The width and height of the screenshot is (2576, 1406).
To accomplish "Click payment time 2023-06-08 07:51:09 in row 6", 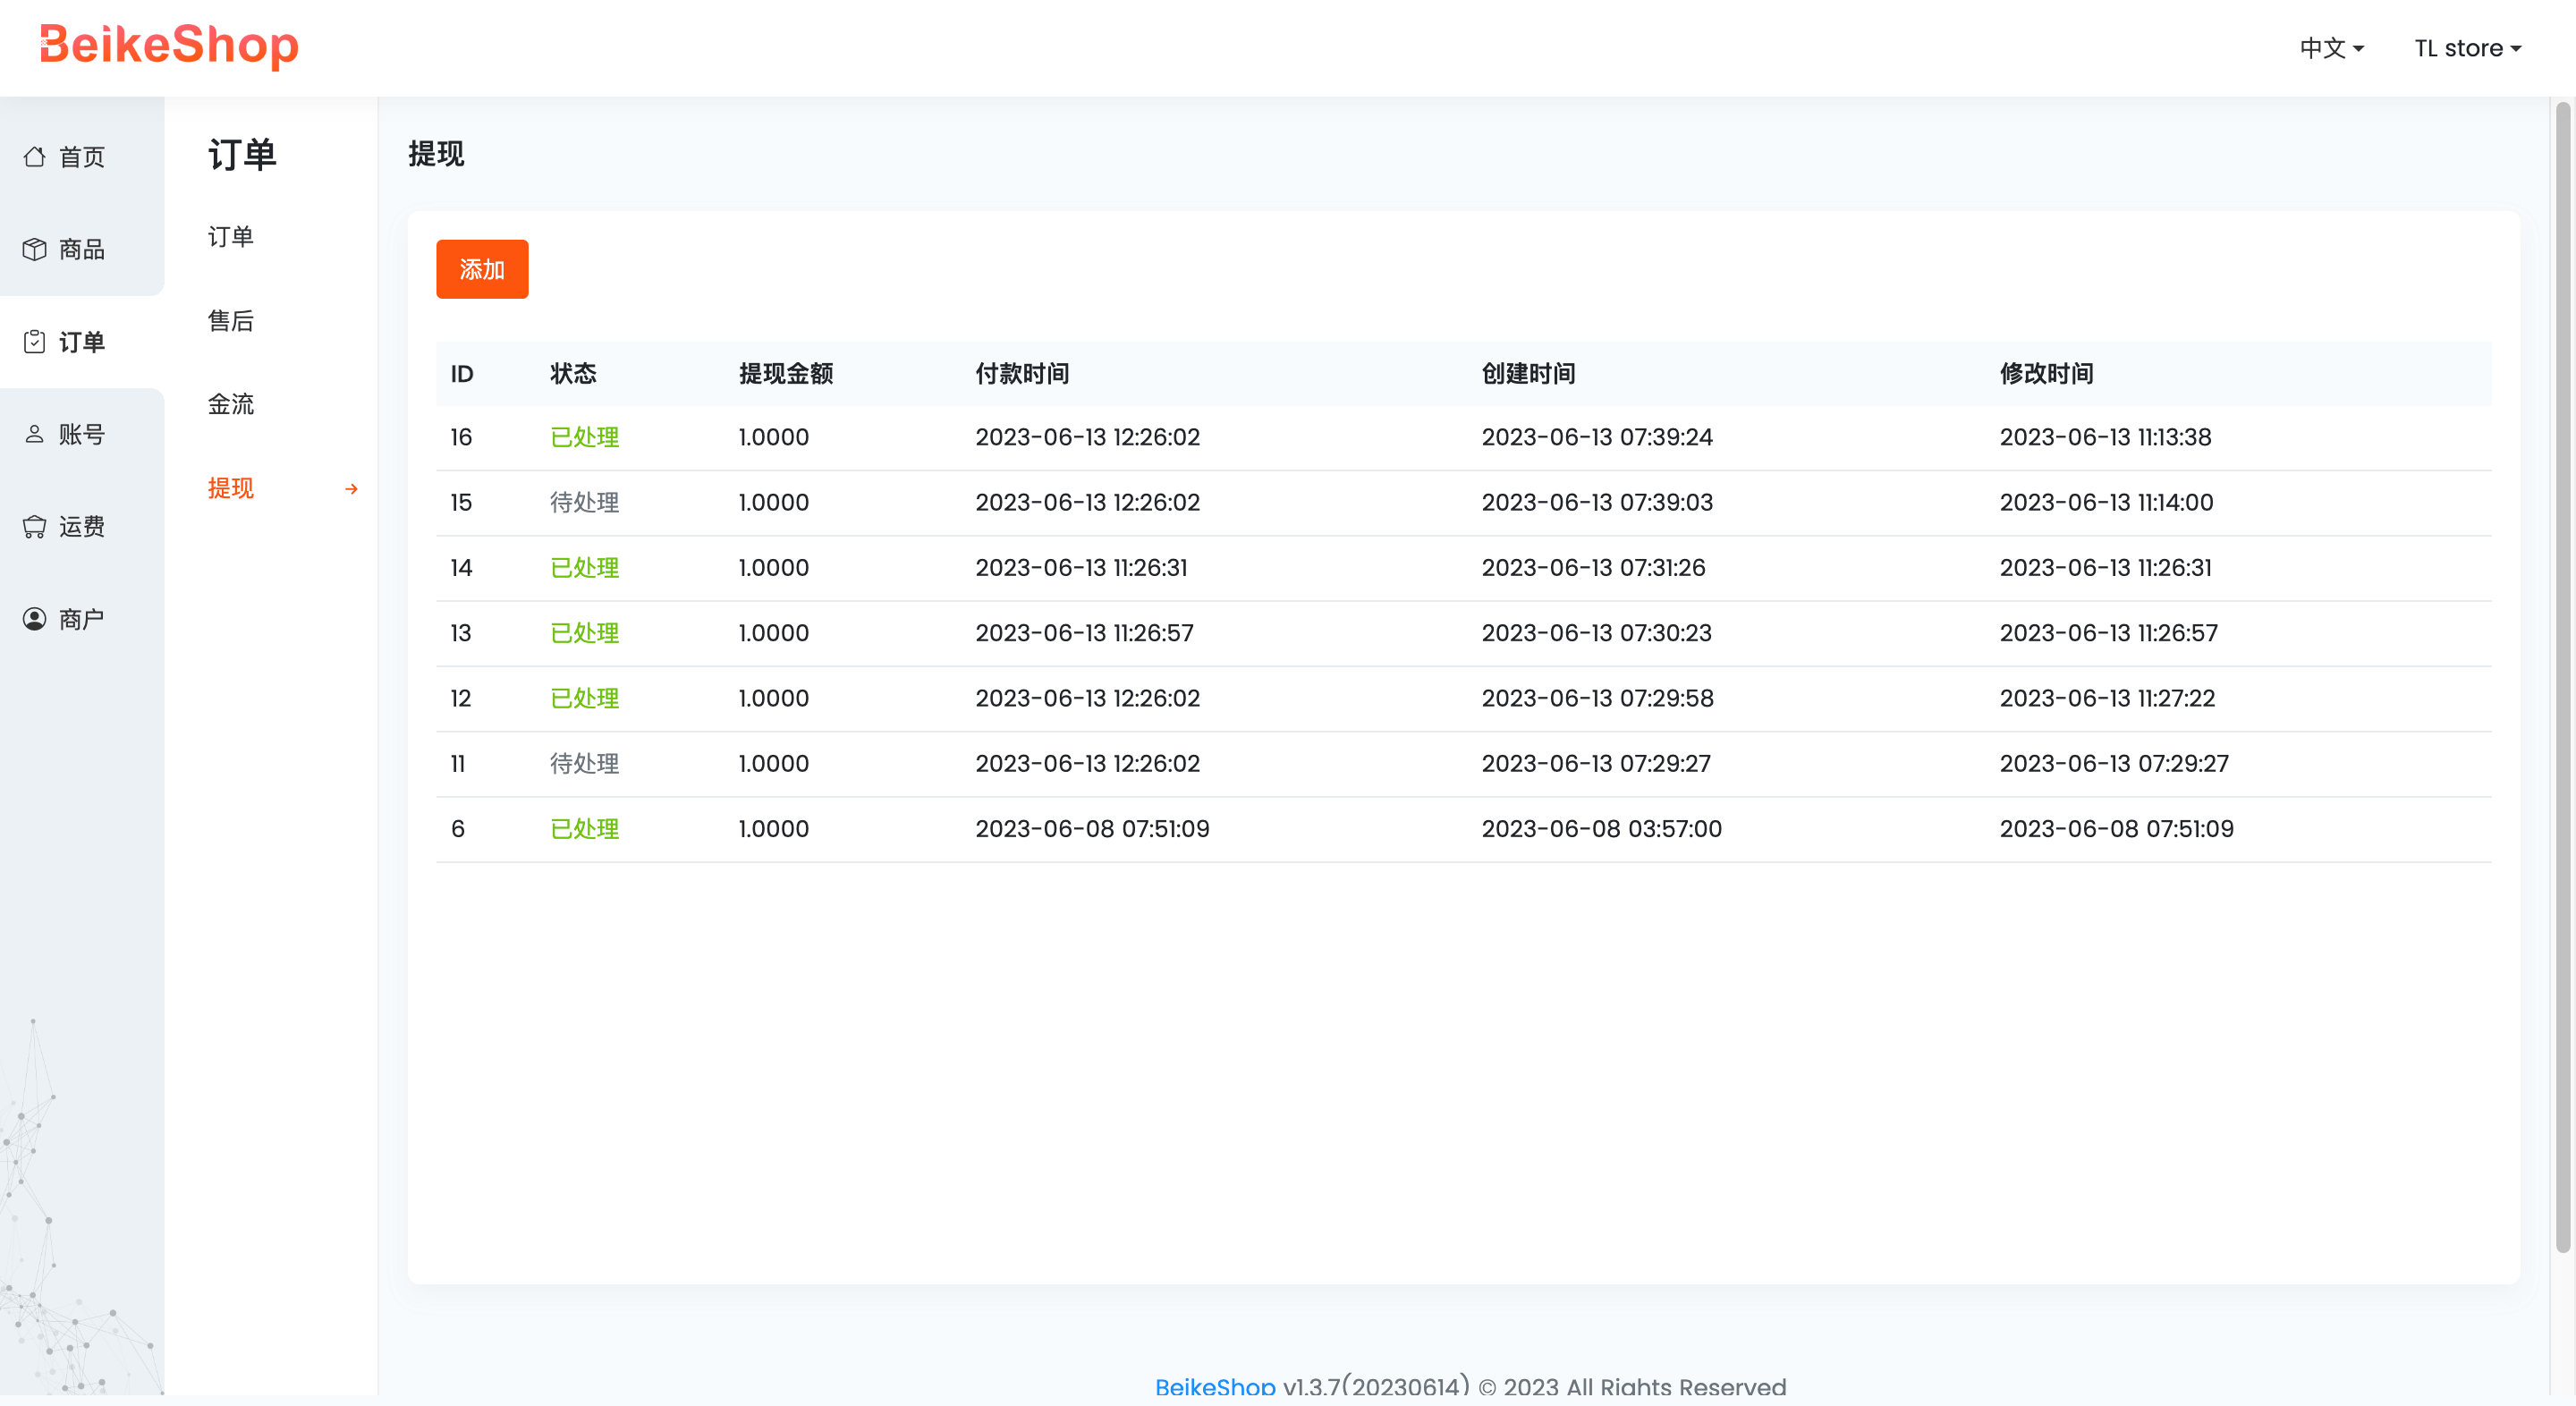I will pos(1093,829).
